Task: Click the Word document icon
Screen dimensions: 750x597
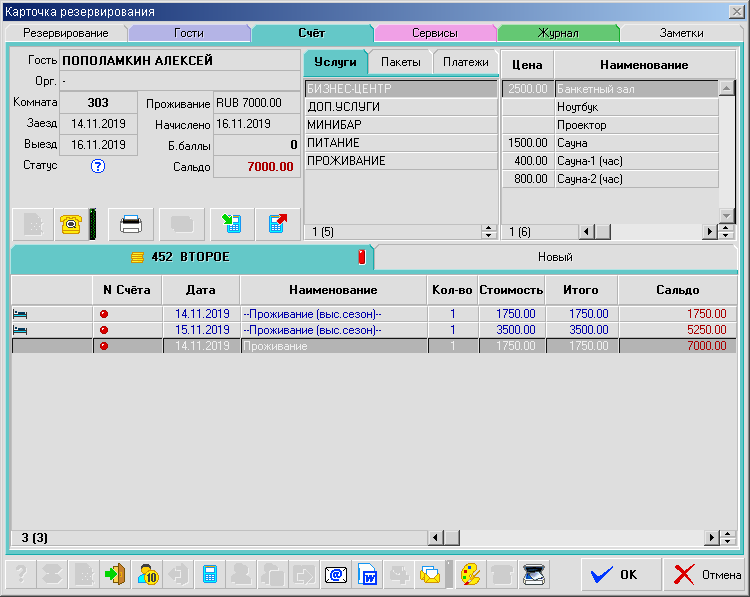Action: 368,575
